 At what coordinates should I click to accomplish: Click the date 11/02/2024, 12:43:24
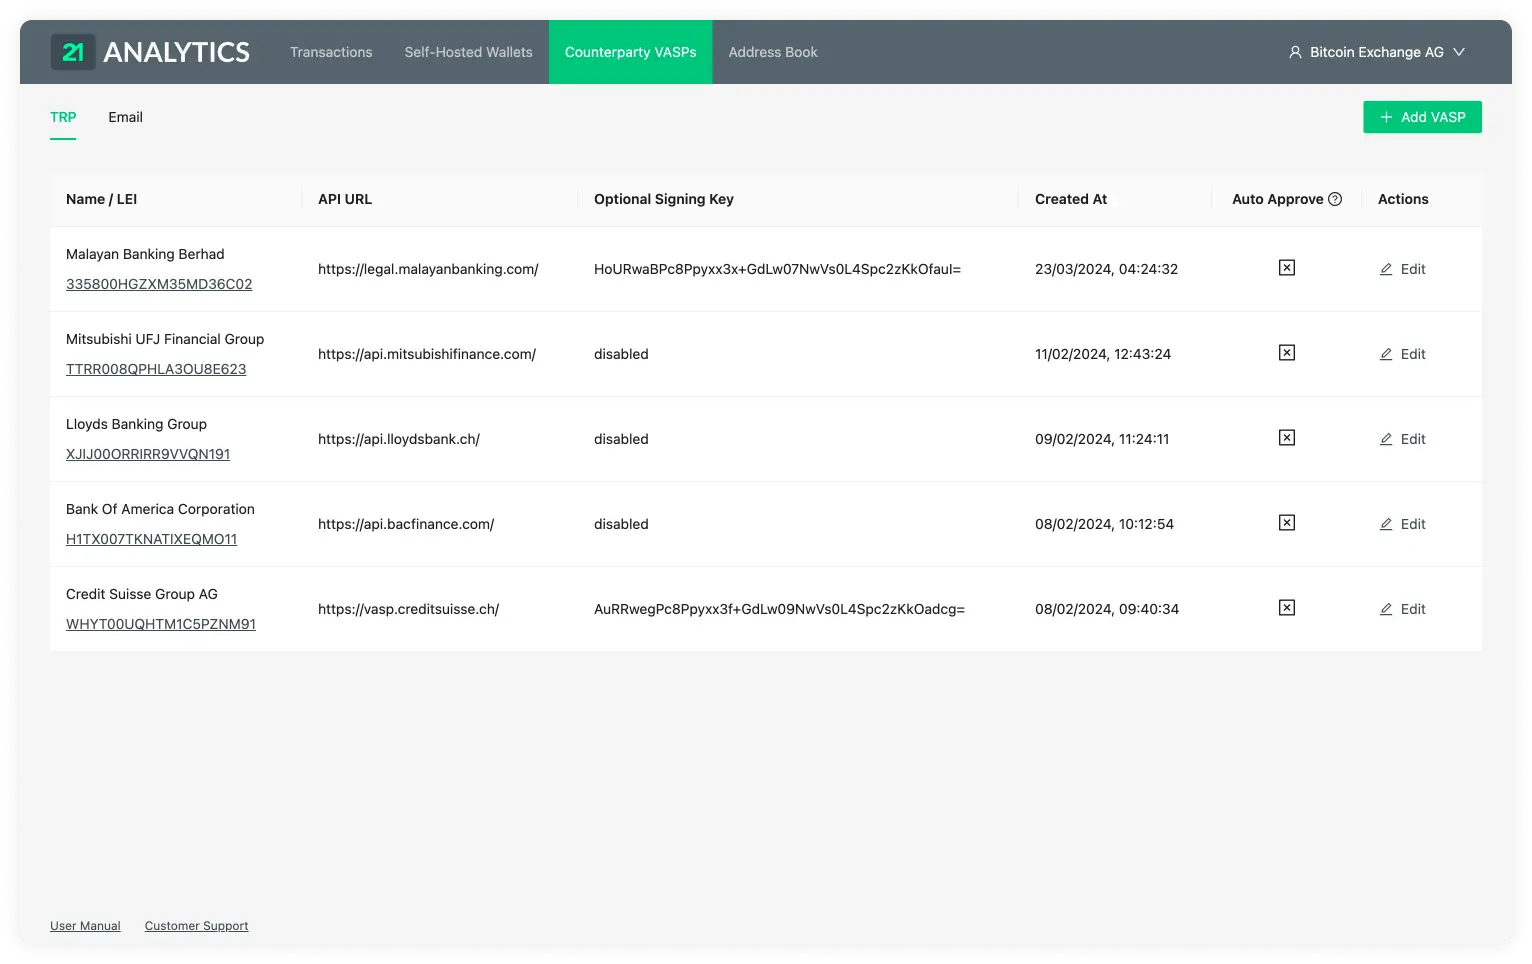1103,354
